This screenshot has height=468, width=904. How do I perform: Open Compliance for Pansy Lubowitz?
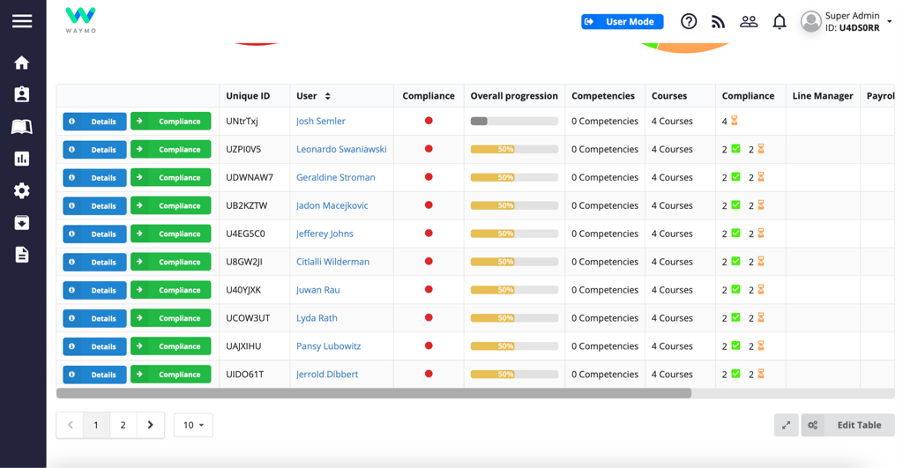[171, 346]
